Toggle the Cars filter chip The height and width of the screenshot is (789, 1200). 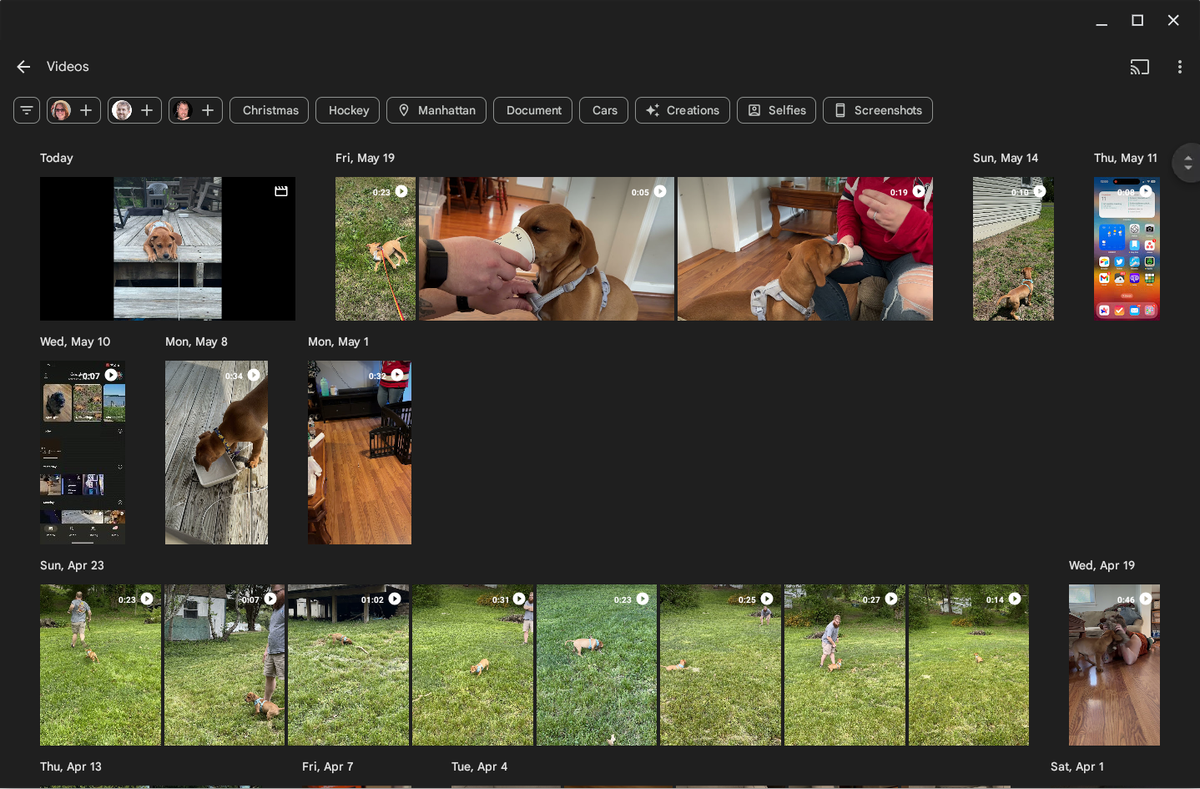click(603, 110)
